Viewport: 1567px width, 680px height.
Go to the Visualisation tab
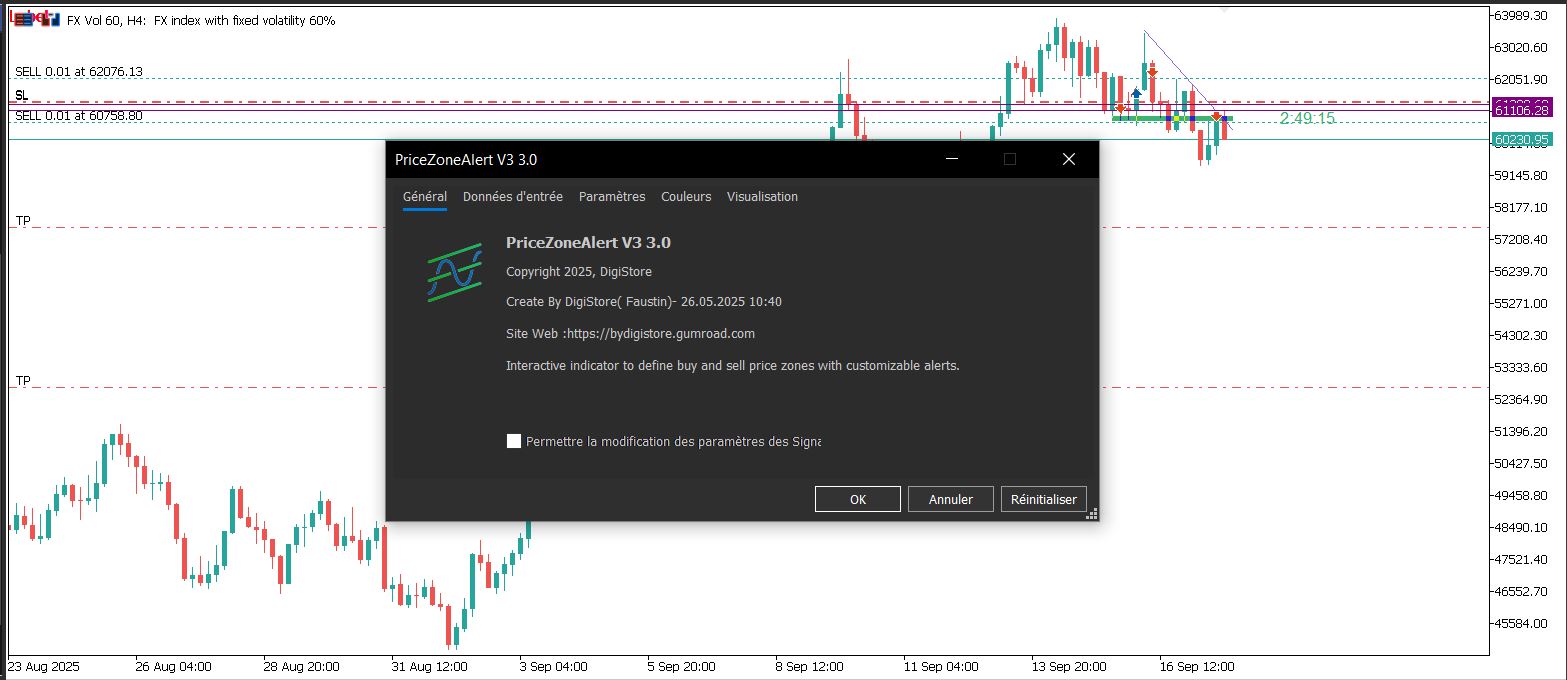[762, 197]
